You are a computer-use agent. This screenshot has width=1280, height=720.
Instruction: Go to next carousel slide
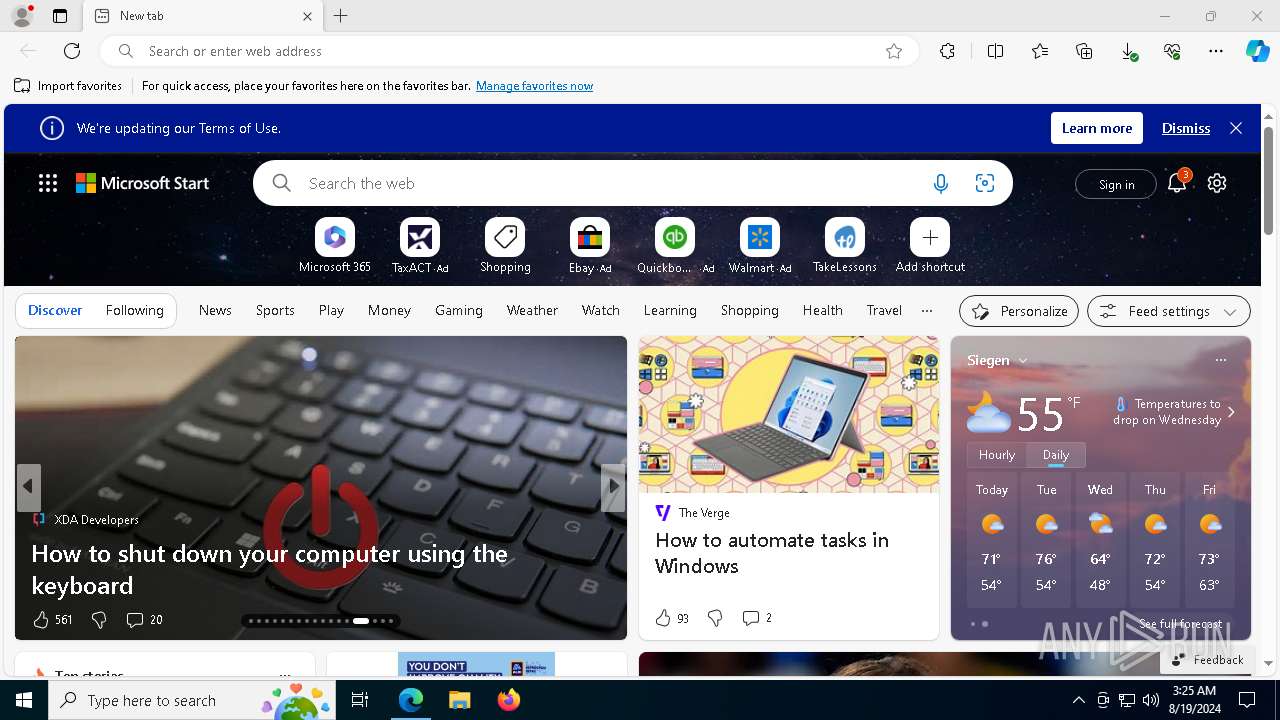coord(613,487)
